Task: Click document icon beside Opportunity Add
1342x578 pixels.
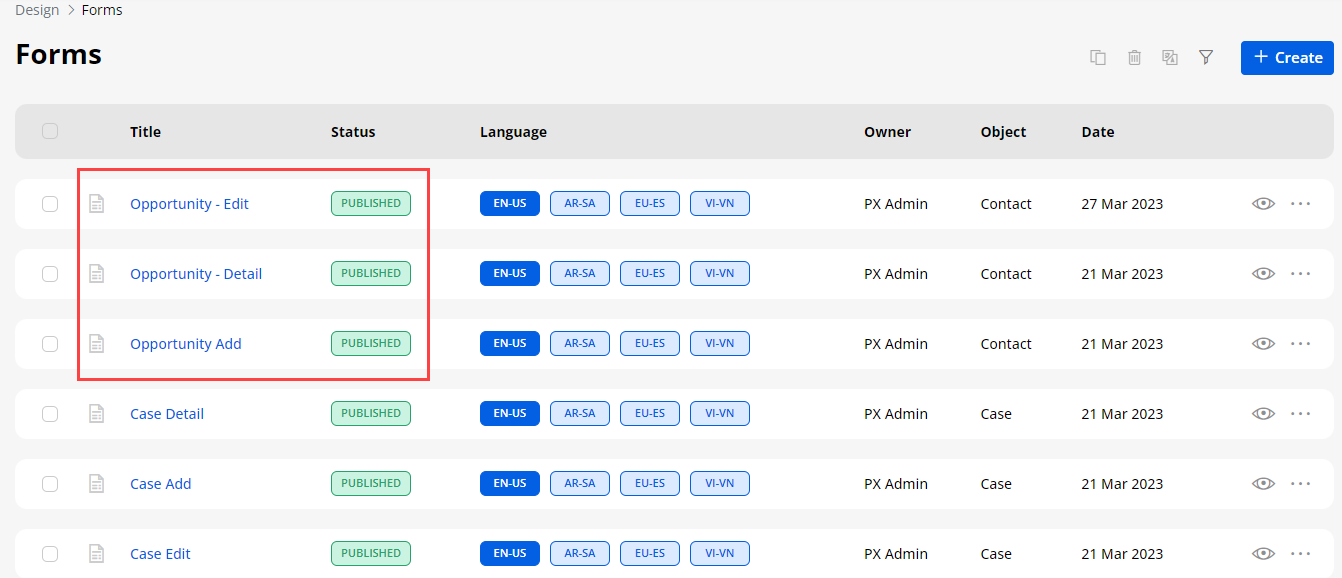Action: (x=97, y=344)
